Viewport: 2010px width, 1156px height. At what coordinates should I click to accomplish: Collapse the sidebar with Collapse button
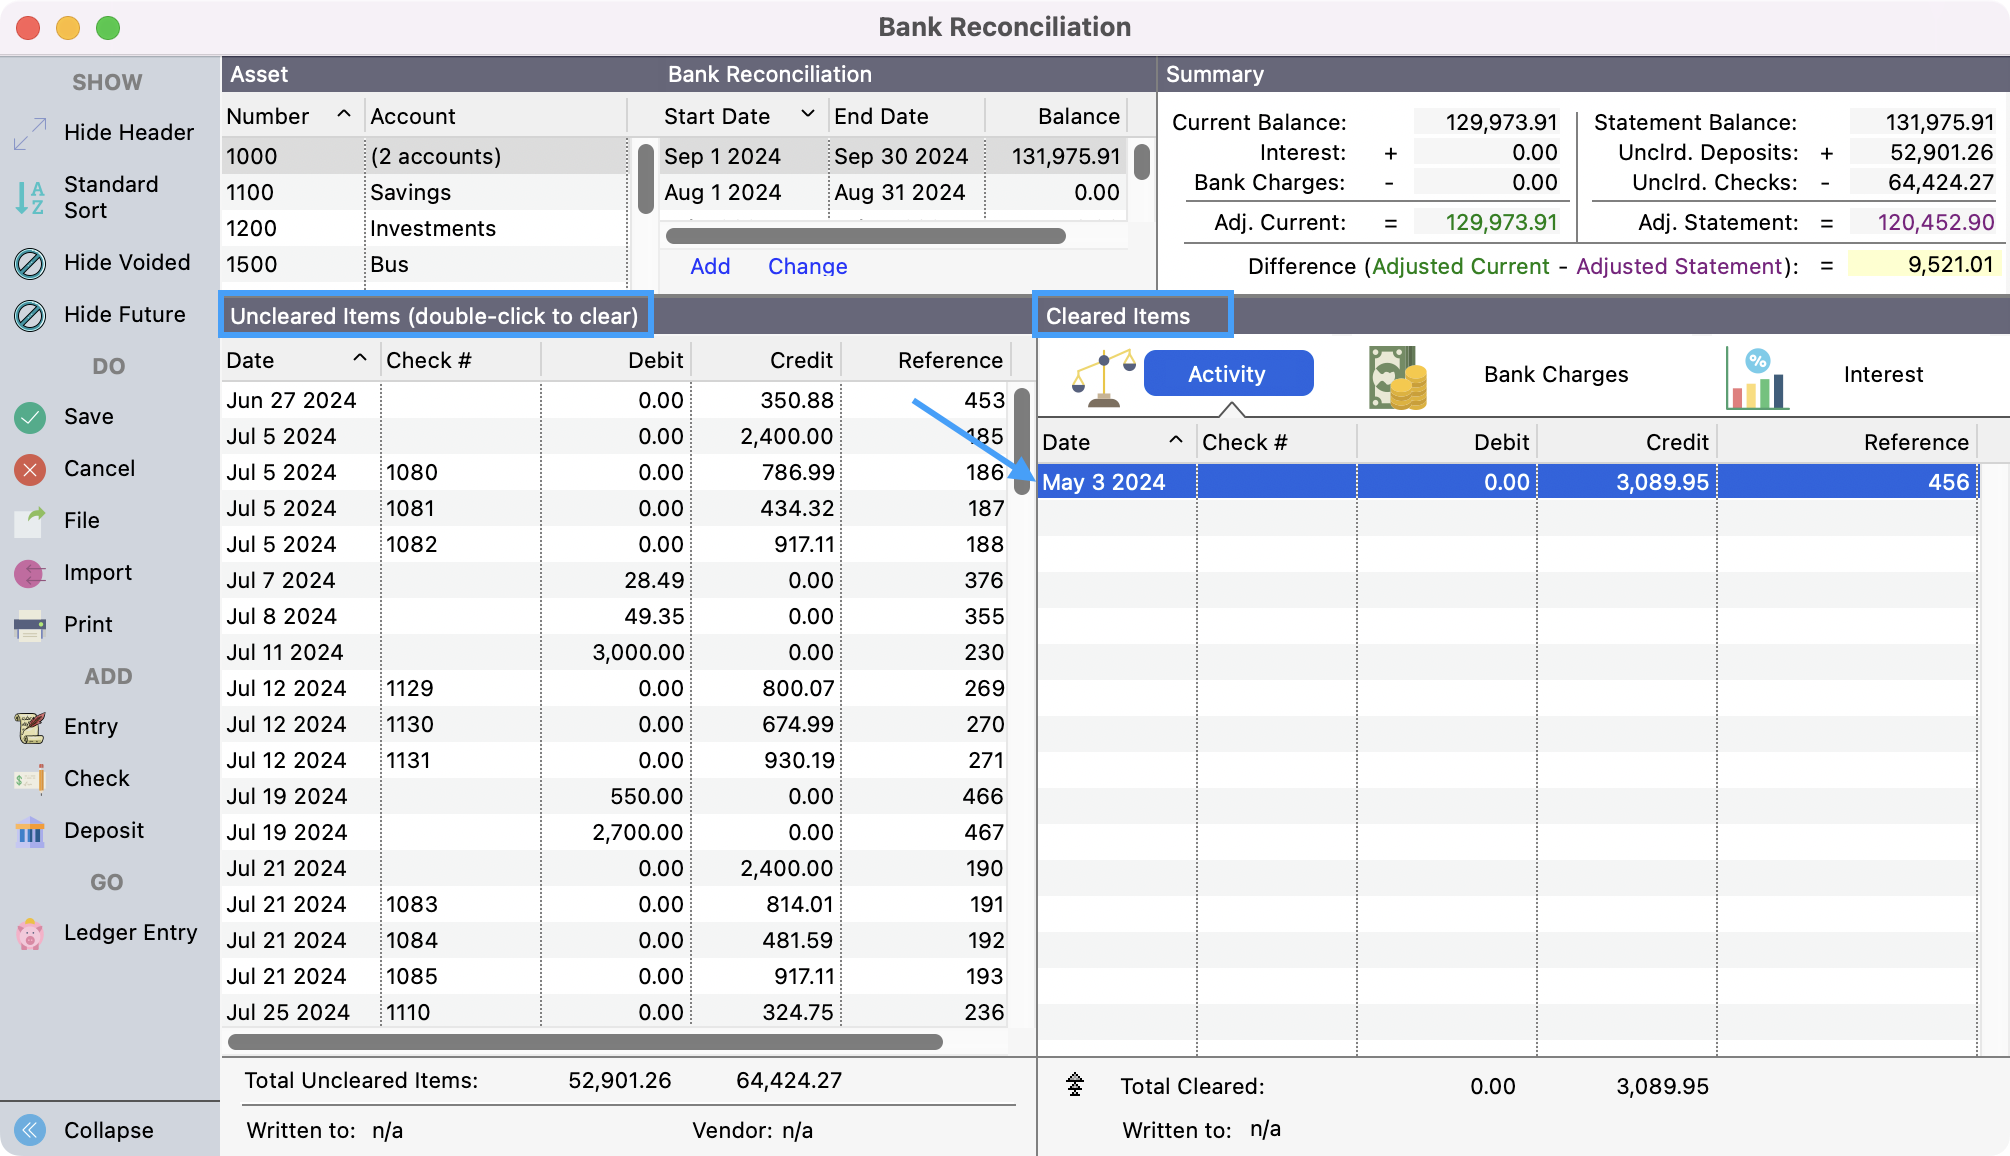click(x=30, y=1130)
